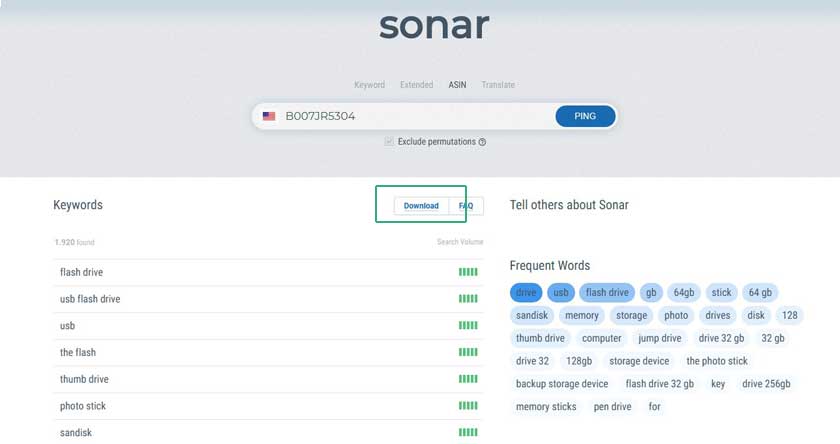This screenshot has height=444, width=840.
Task: Click the 'drive' frequent word tag
Action: [526, 292]
